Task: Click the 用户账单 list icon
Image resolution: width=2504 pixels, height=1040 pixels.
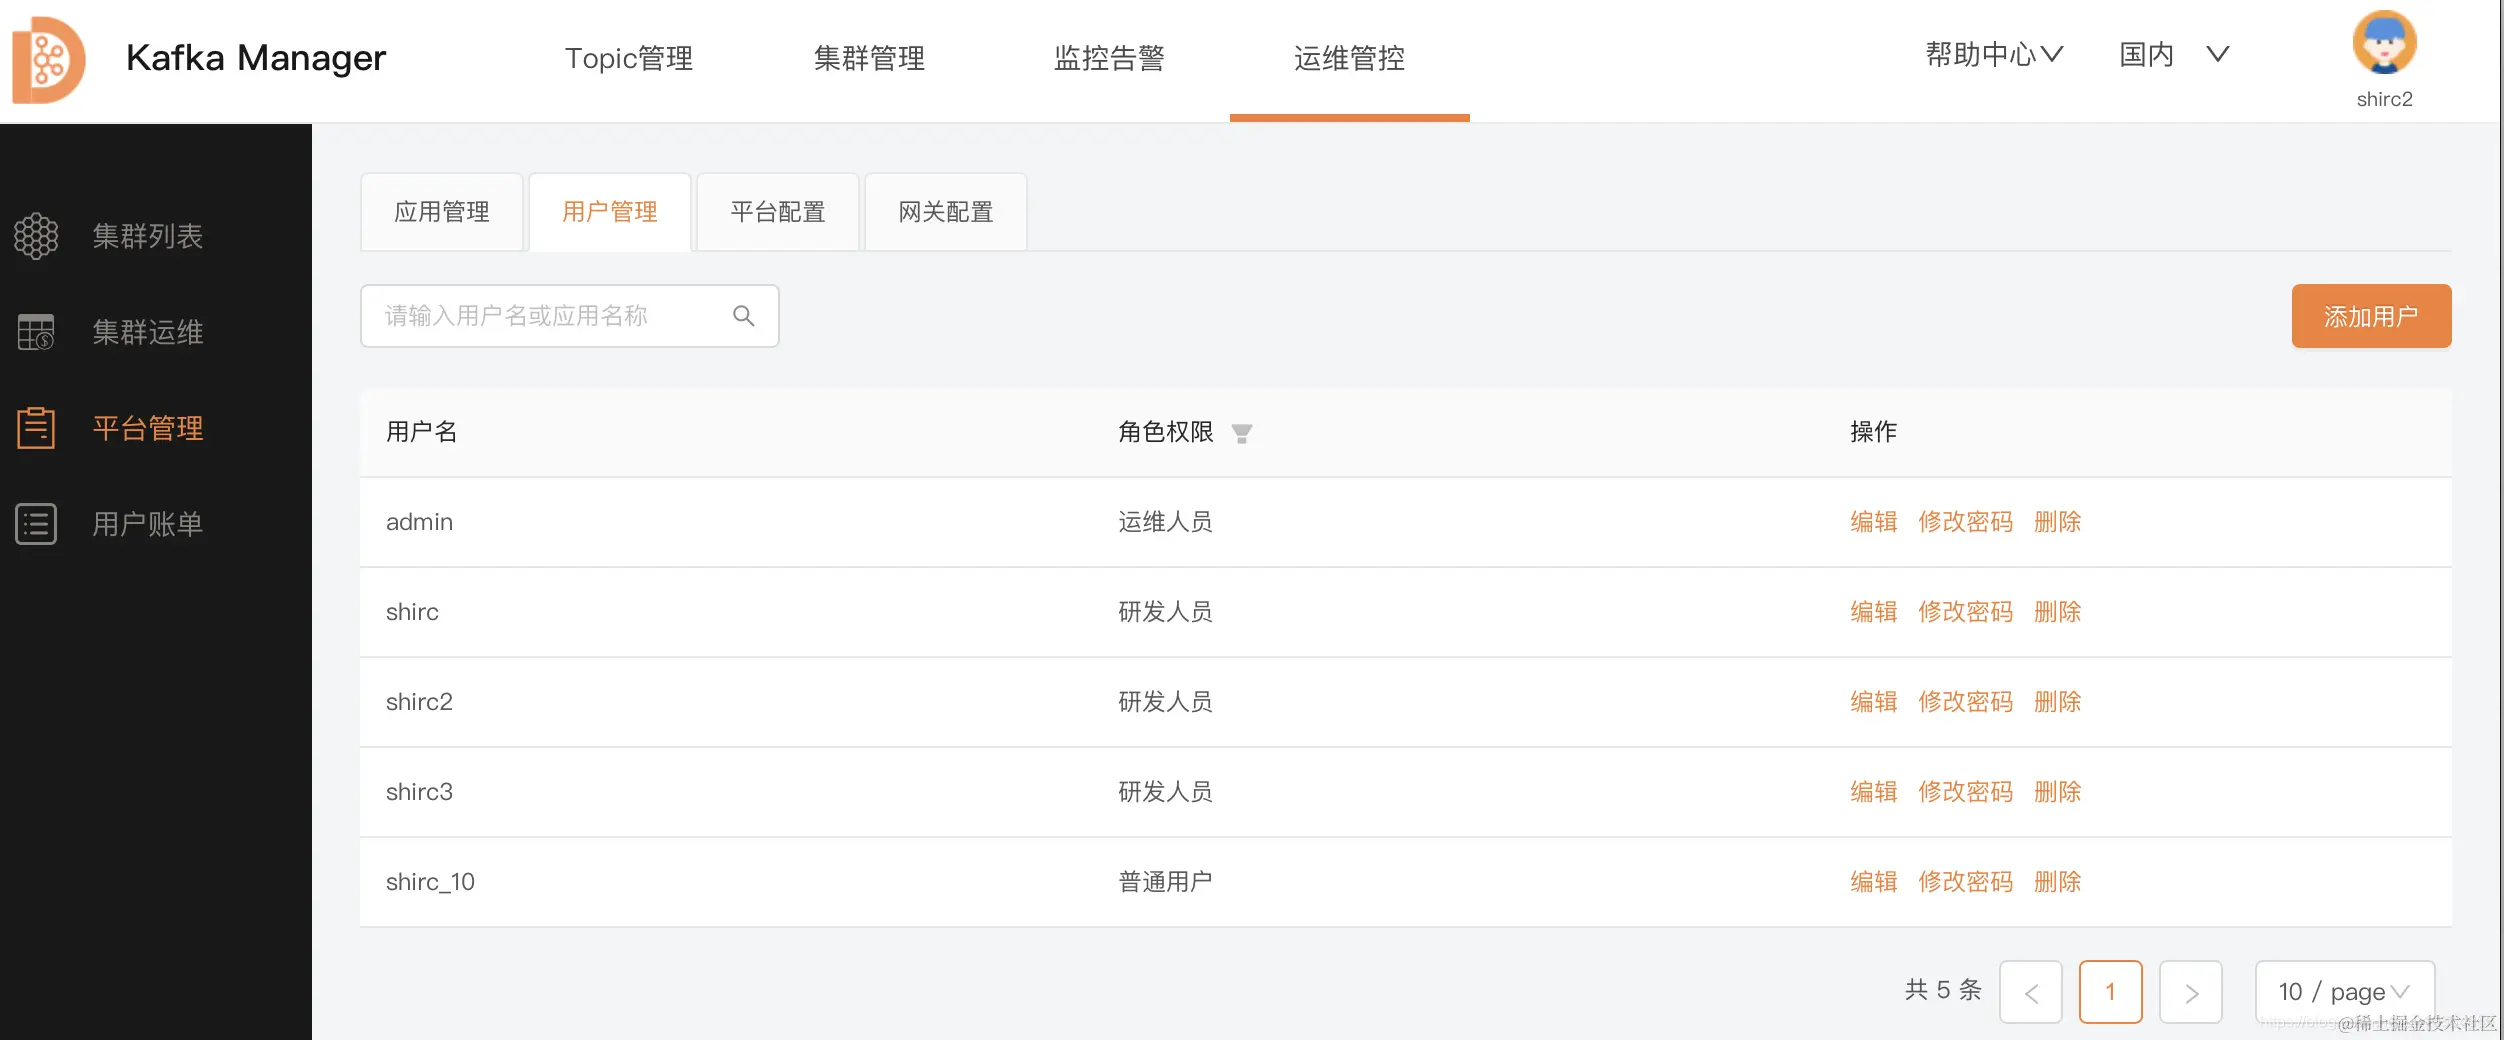Action: [x=36, y=524]
